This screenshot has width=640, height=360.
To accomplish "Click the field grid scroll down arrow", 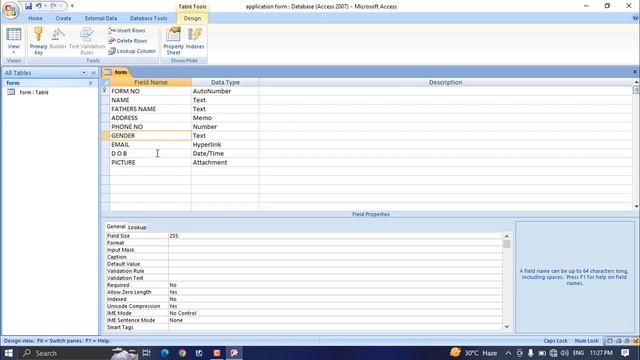I will (x=636, y=207).
